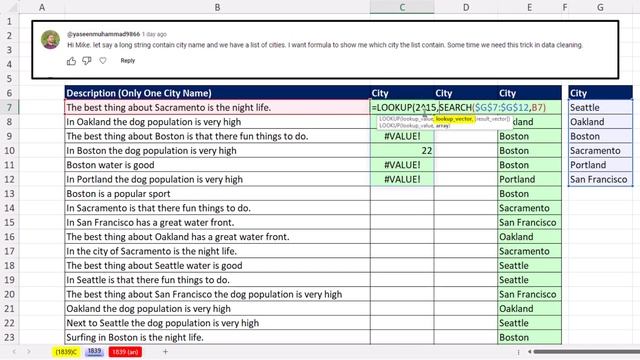The width and height of the screenshot is (640, 360).
Task: Click the #VALUE! cell in row 9
Action: [x=402, y=136]
